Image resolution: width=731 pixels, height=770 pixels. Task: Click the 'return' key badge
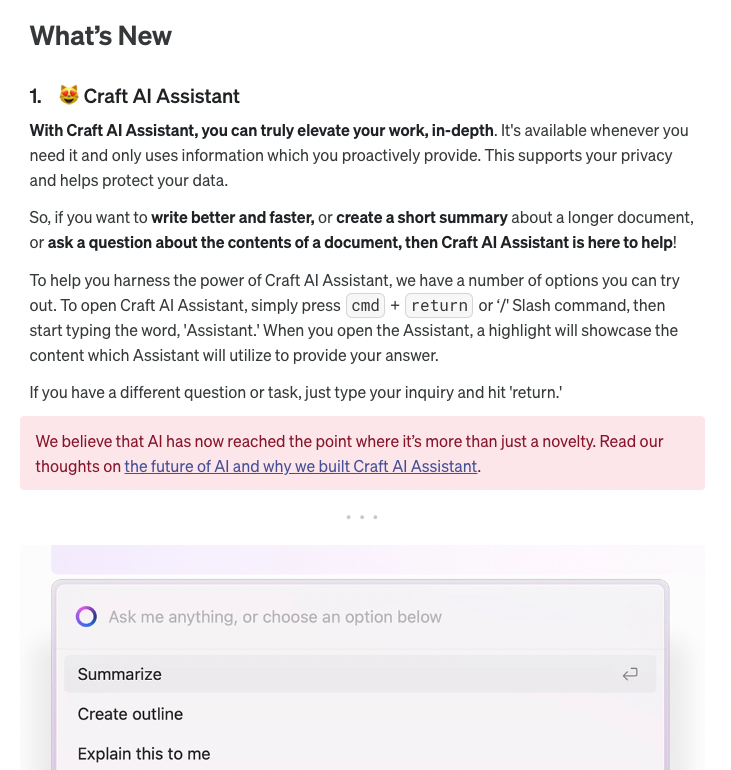pyautogui.click(x=439, y=305)
